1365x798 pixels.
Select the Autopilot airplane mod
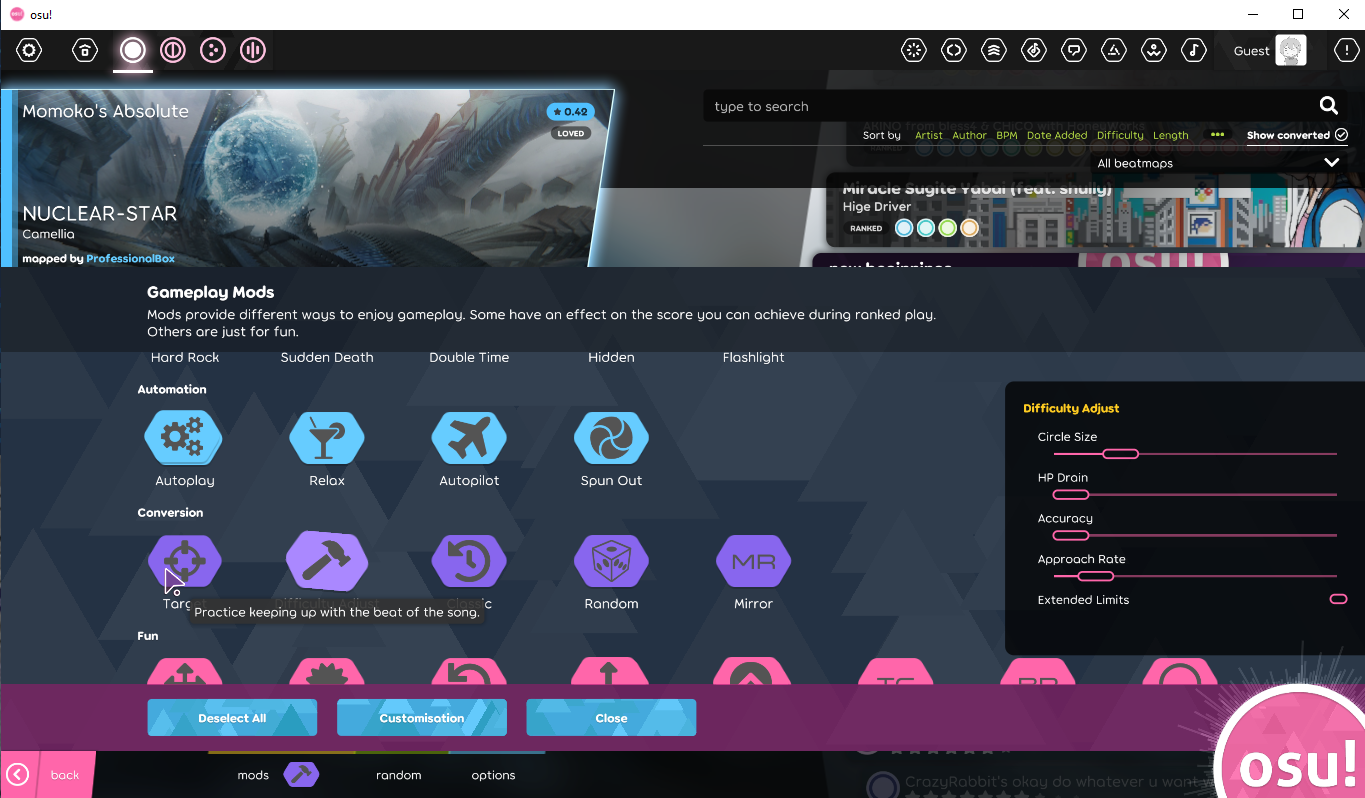[468, 437]
